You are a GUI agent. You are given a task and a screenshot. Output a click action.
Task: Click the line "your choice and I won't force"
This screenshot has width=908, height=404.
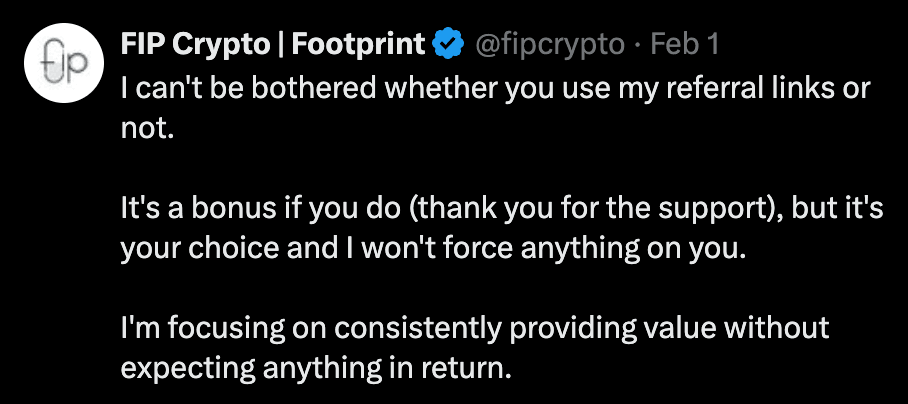pyautogui.click(x=430, y=249)
